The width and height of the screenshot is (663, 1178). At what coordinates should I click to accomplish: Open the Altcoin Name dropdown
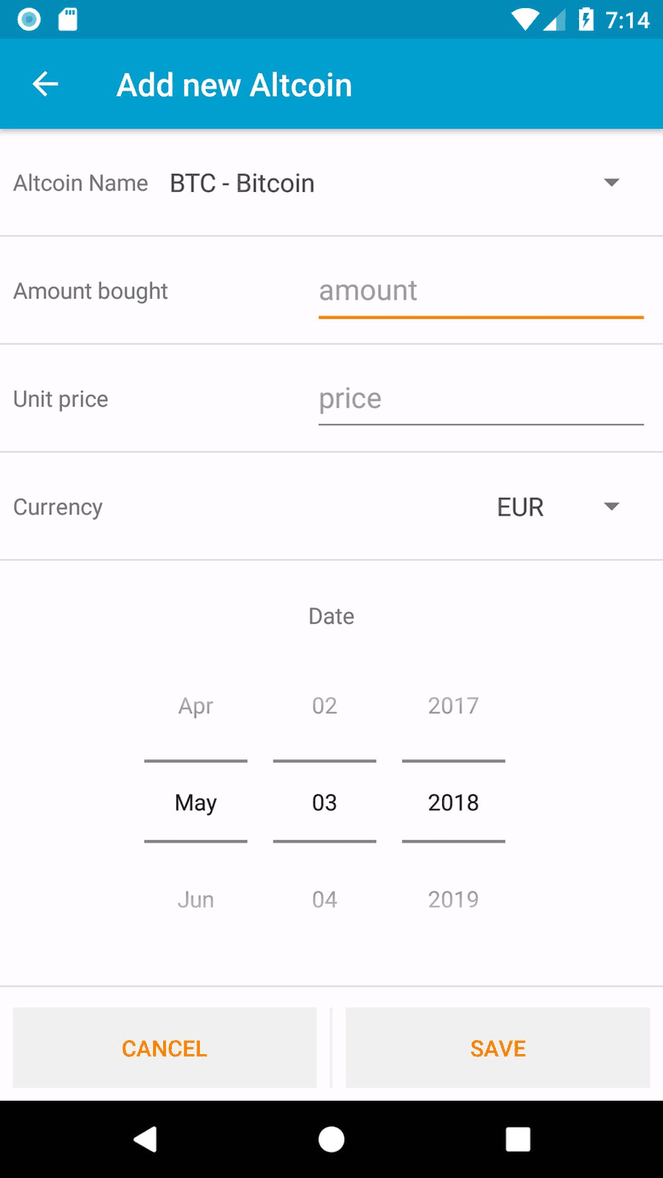tap(610, 182)
